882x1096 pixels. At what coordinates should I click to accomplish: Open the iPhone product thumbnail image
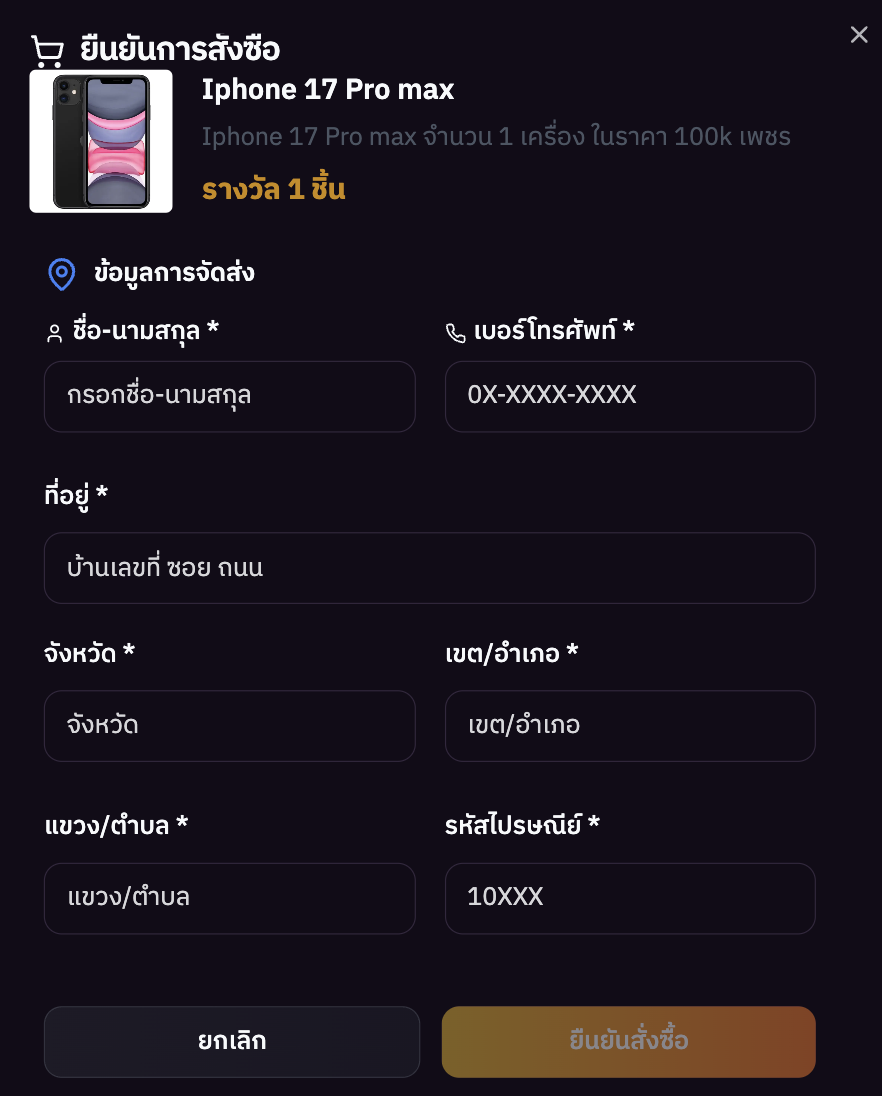(x=101, y=141)
